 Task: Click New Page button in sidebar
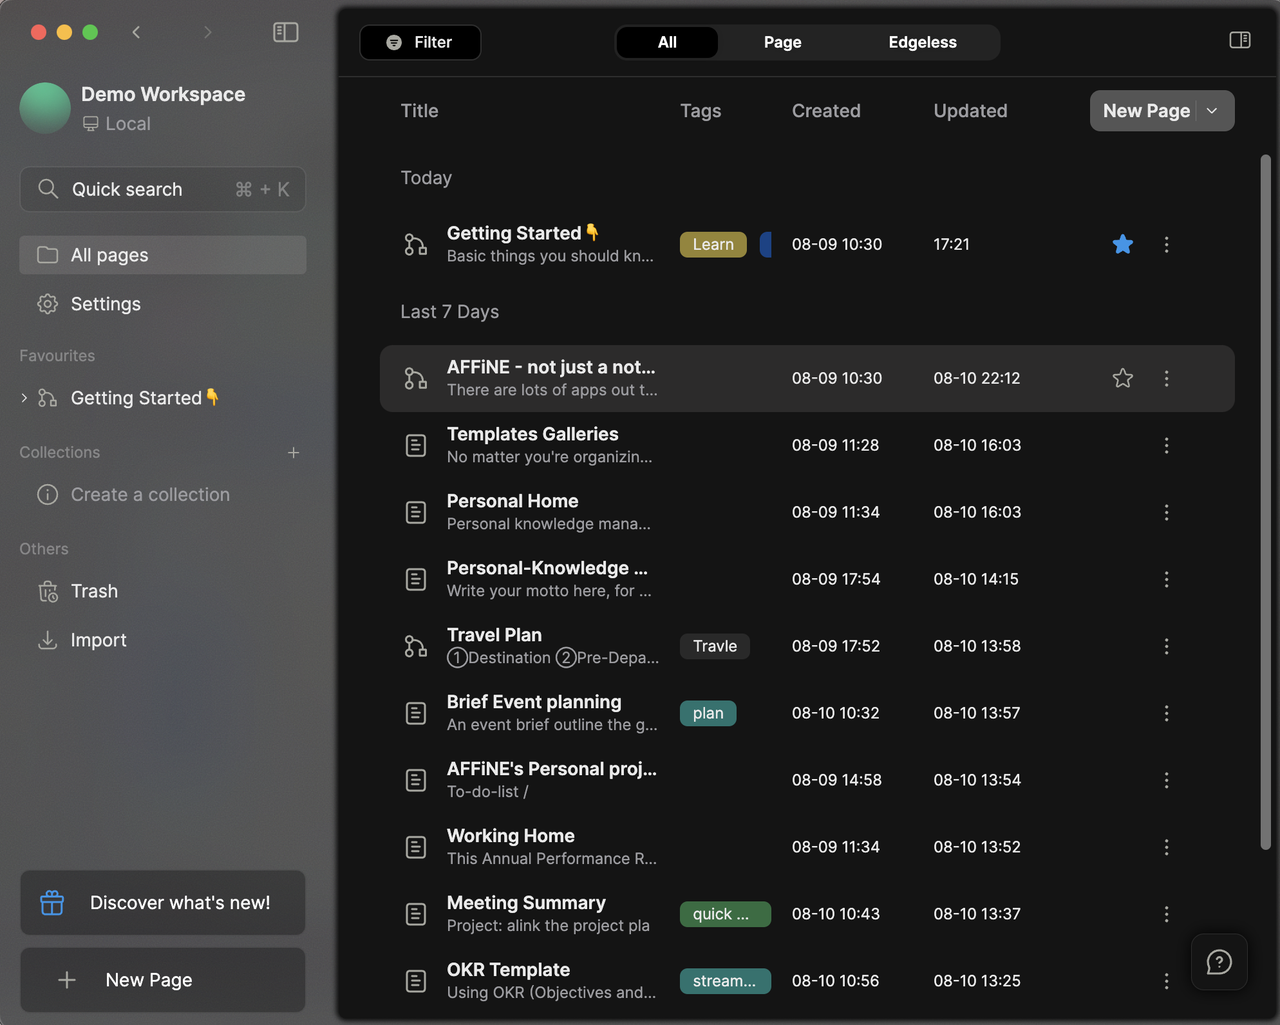[x=163, y=980]
